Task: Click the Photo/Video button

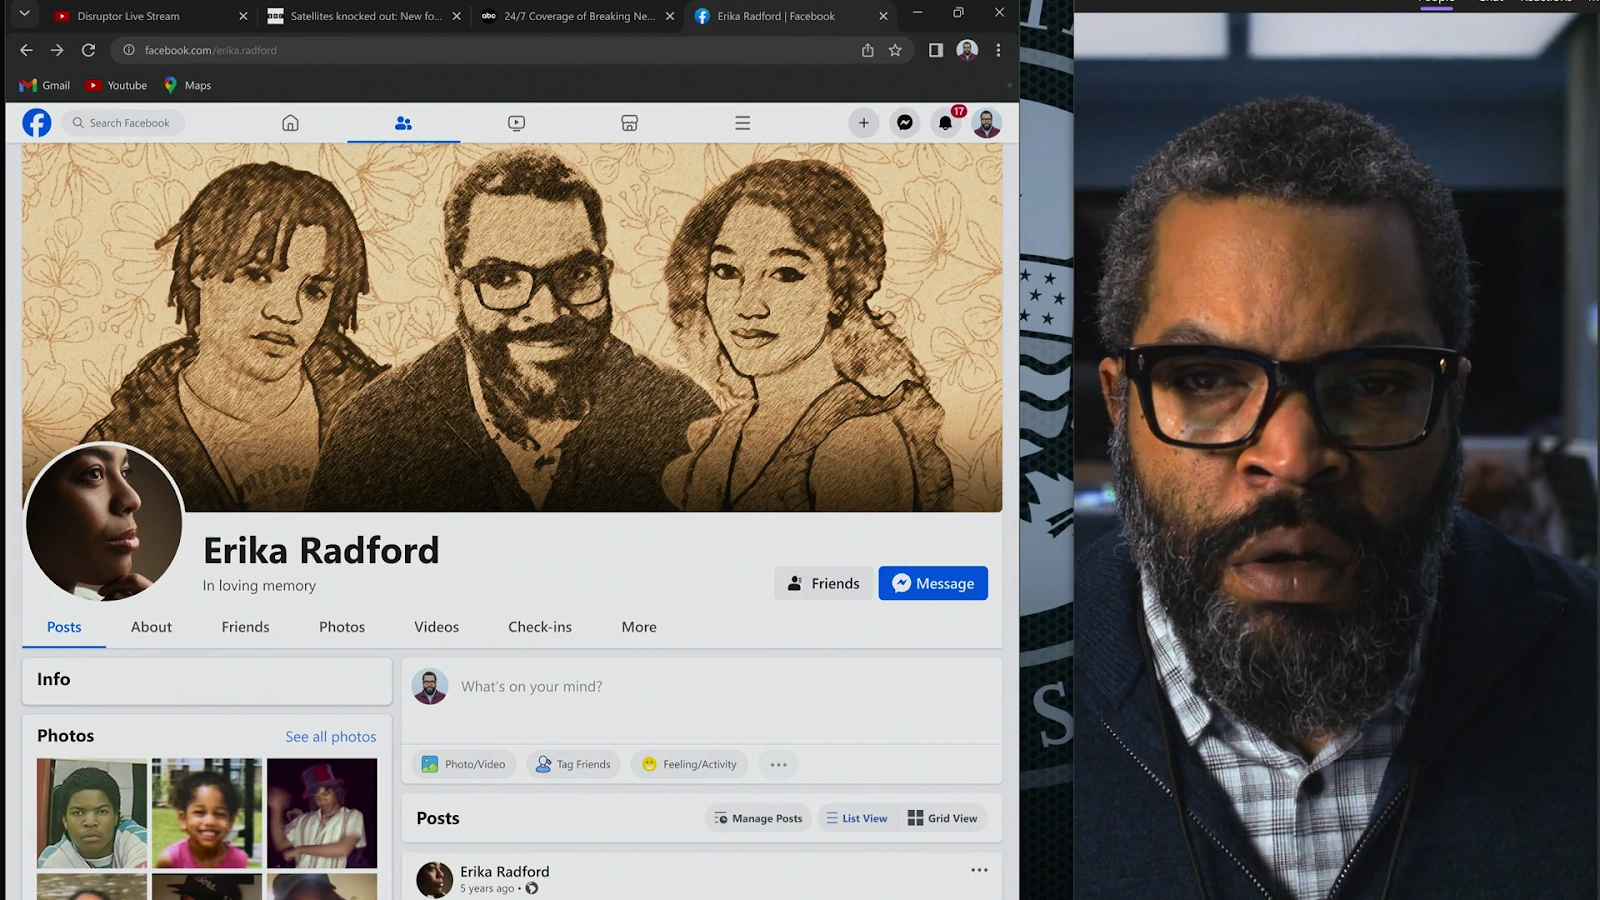Action: 464,765
